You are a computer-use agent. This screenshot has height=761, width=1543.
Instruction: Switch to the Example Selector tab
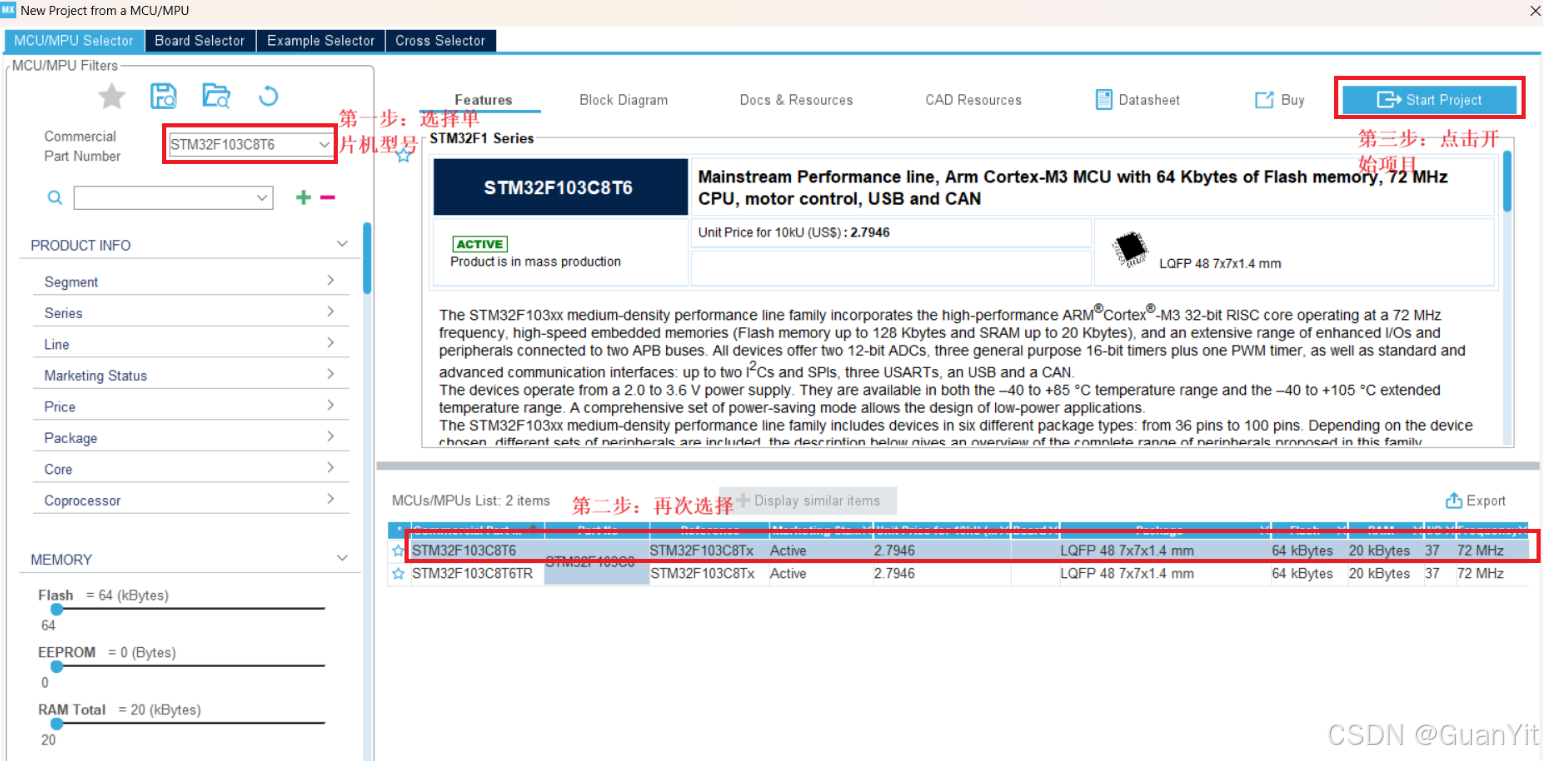tap(321, 41)
